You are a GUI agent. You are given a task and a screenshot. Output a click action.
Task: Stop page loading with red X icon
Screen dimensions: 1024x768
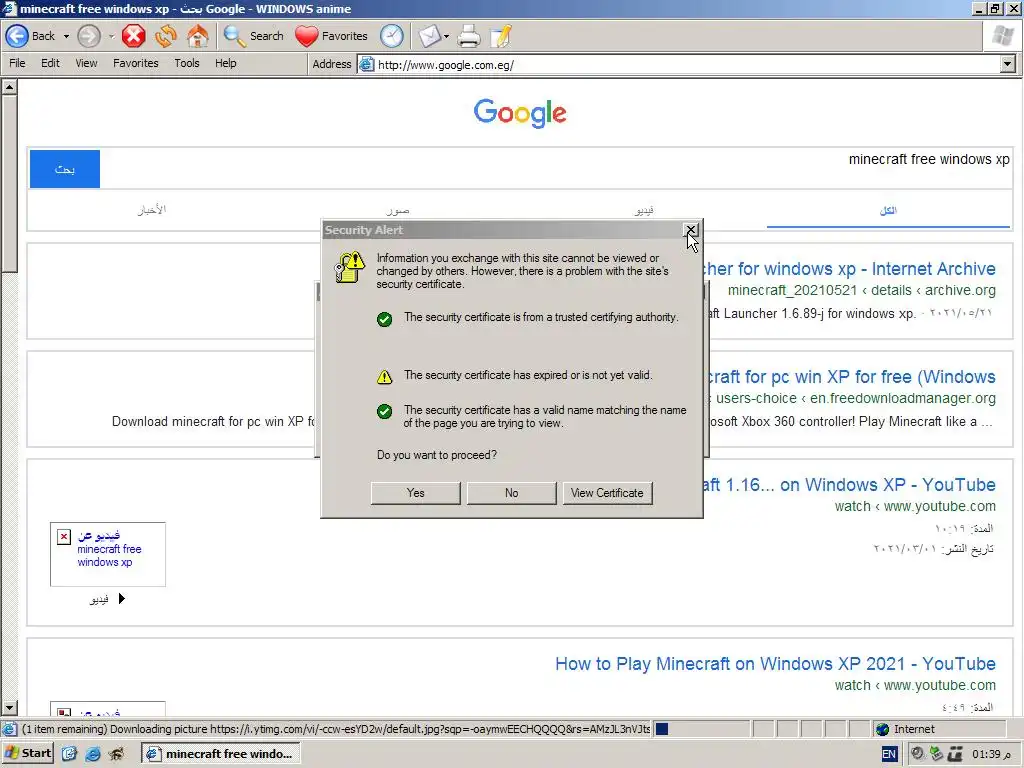click(133, 36)
